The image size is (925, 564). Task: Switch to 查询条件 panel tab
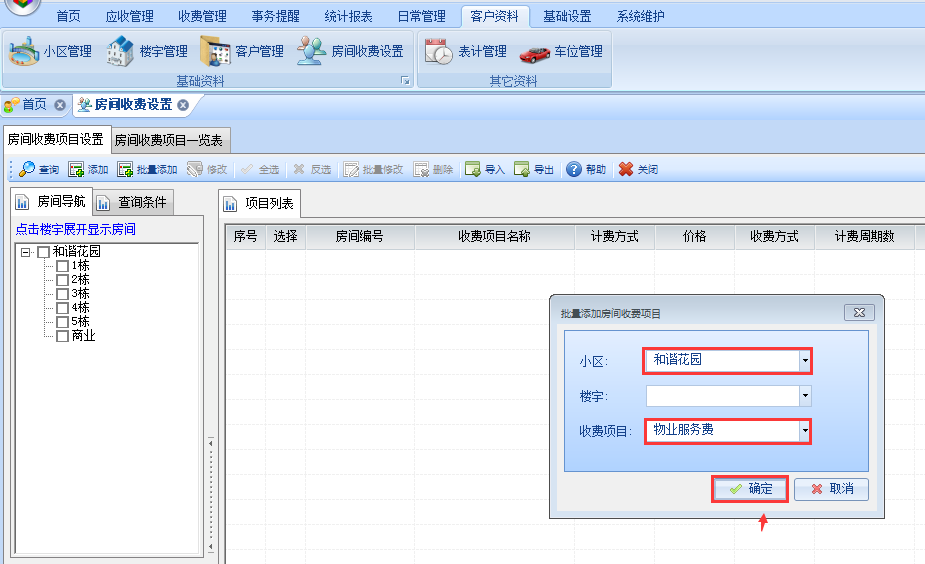[x=134, y=202]
